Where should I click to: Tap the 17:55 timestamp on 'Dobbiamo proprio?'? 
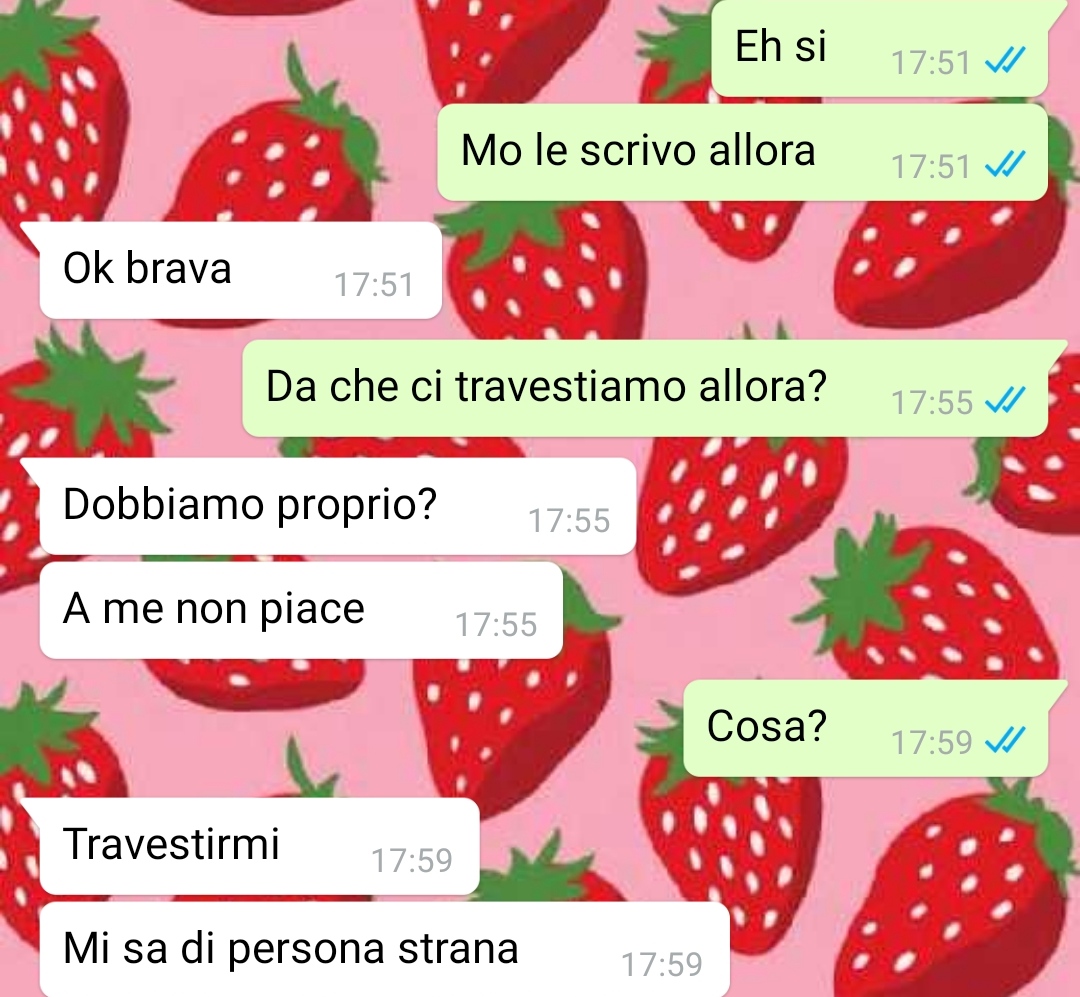(569, 520)
